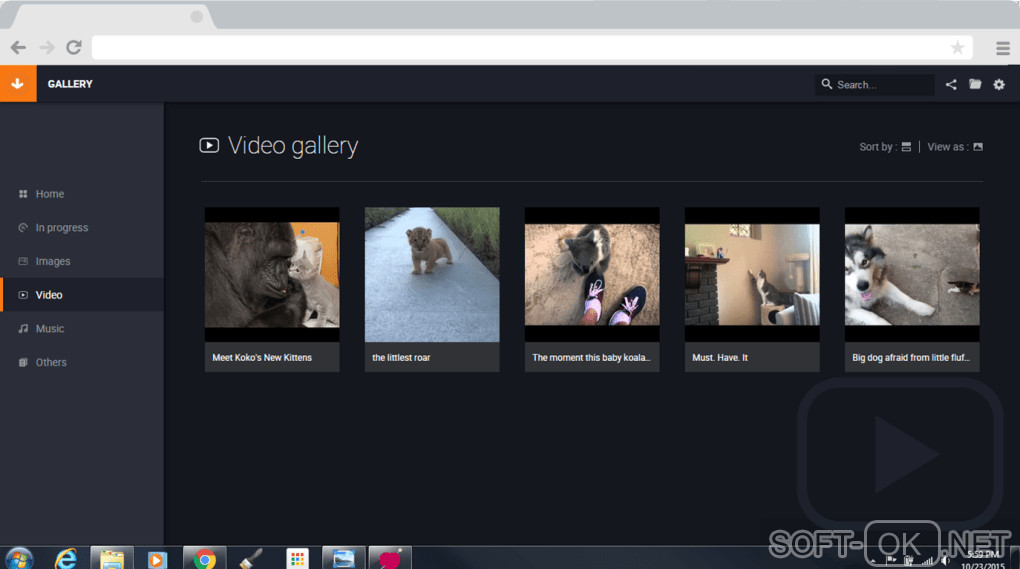Click the Home icon in the sidebar
Viewport: 1020px width, 569px height.
(23, 194)
